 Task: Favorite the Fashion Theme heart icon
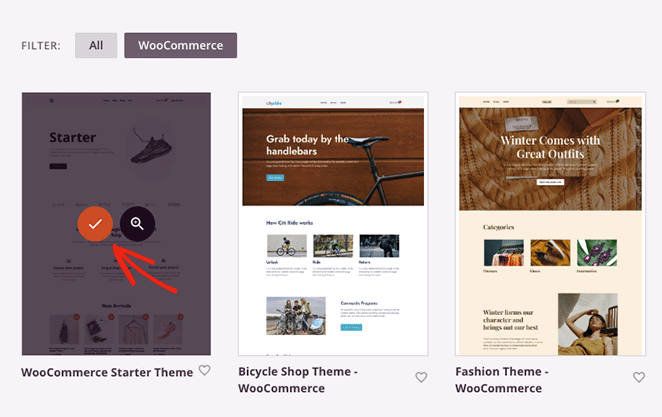click(x=639, y=377)
